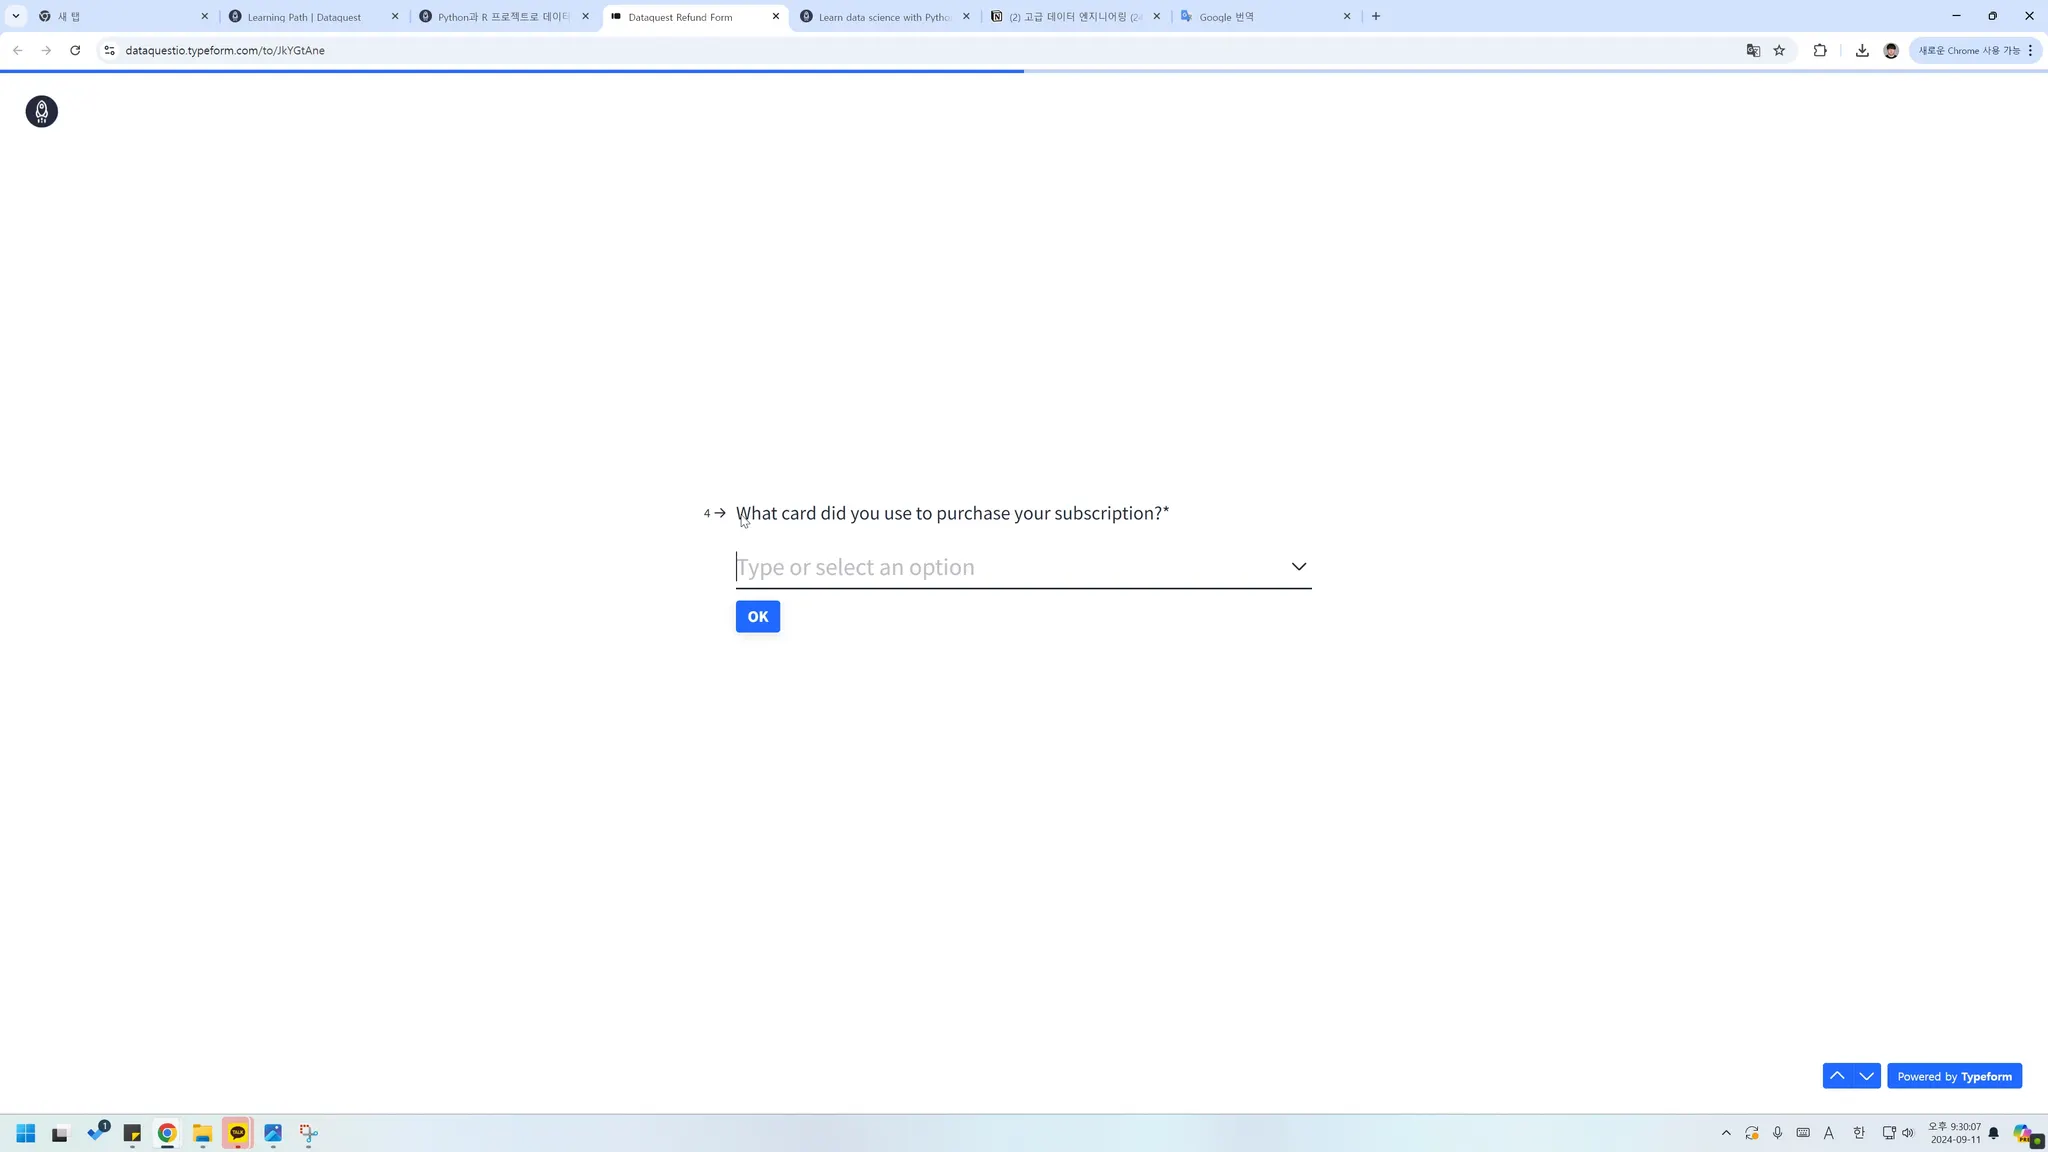Bookmark this page with the star icon

pyautogui.click(x=1779, y=50)
